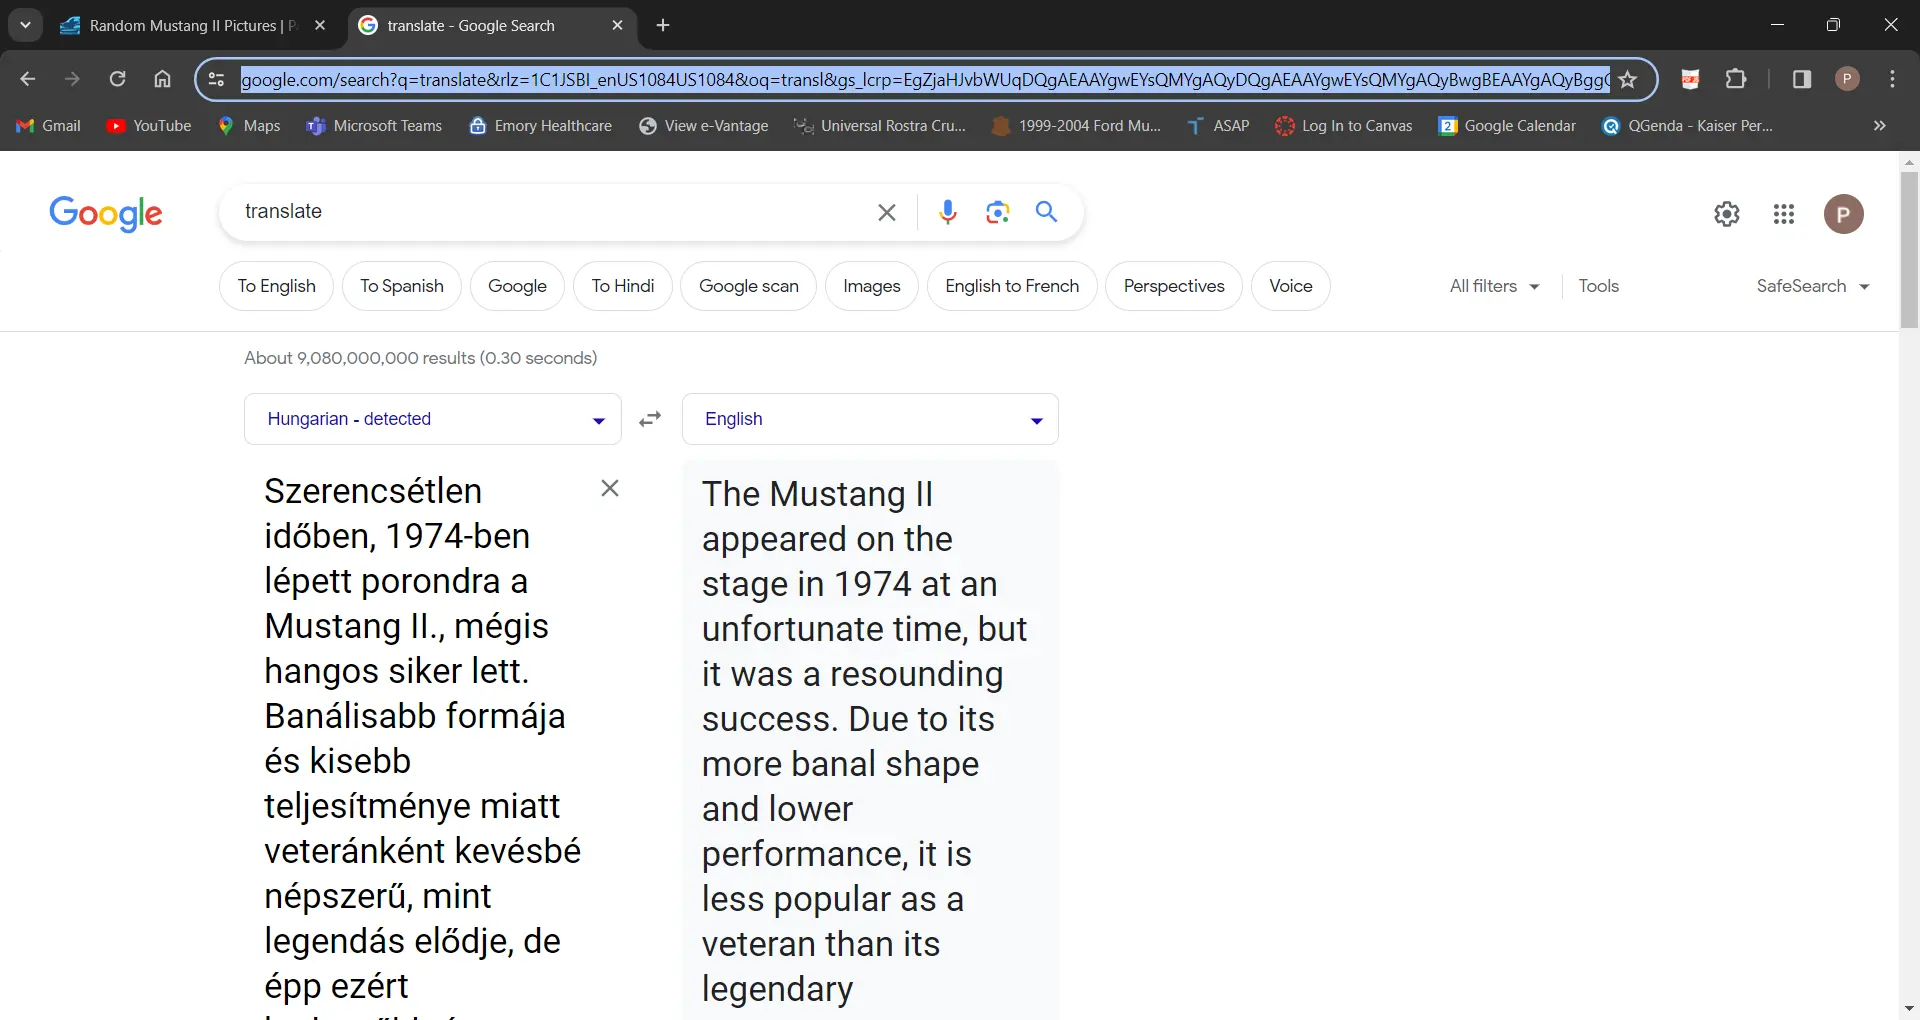The image size is (1920, 1020).
Task: Switch to Images results
Action: coord(871,286)
